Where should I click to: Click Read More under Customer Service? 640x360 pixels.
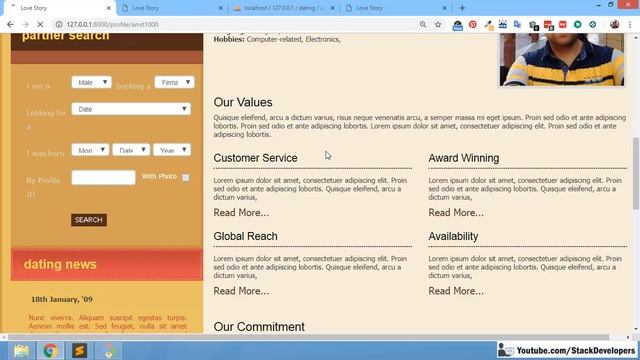[x=241, y=213]
